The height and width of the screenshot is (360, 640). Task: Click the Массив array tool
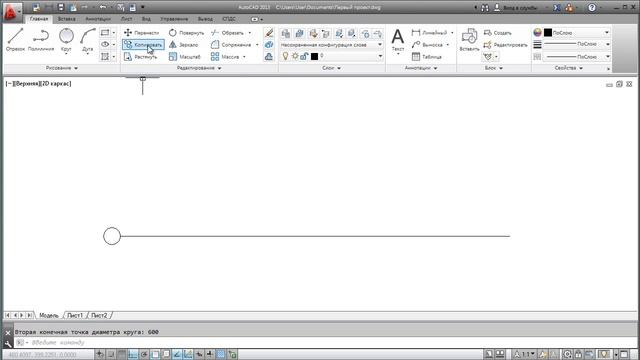click(x=225, y=57)
